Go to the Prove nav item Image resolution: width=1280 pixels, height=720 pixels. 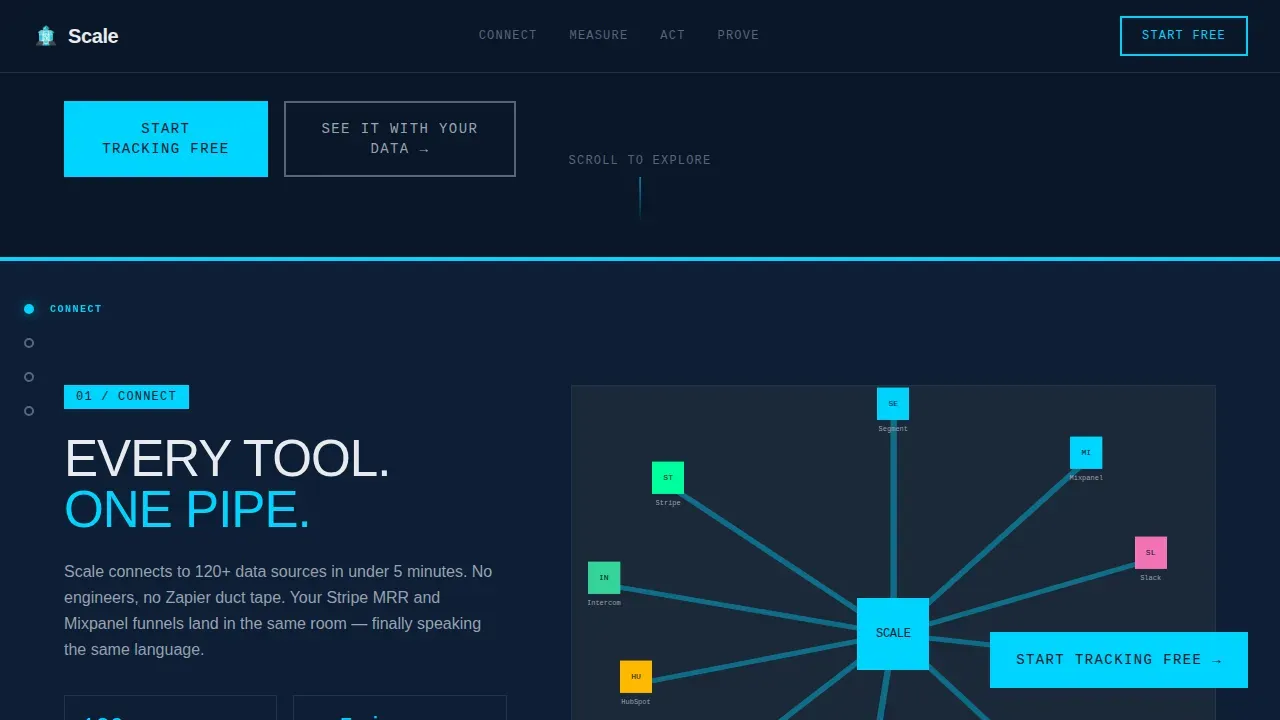738,35
